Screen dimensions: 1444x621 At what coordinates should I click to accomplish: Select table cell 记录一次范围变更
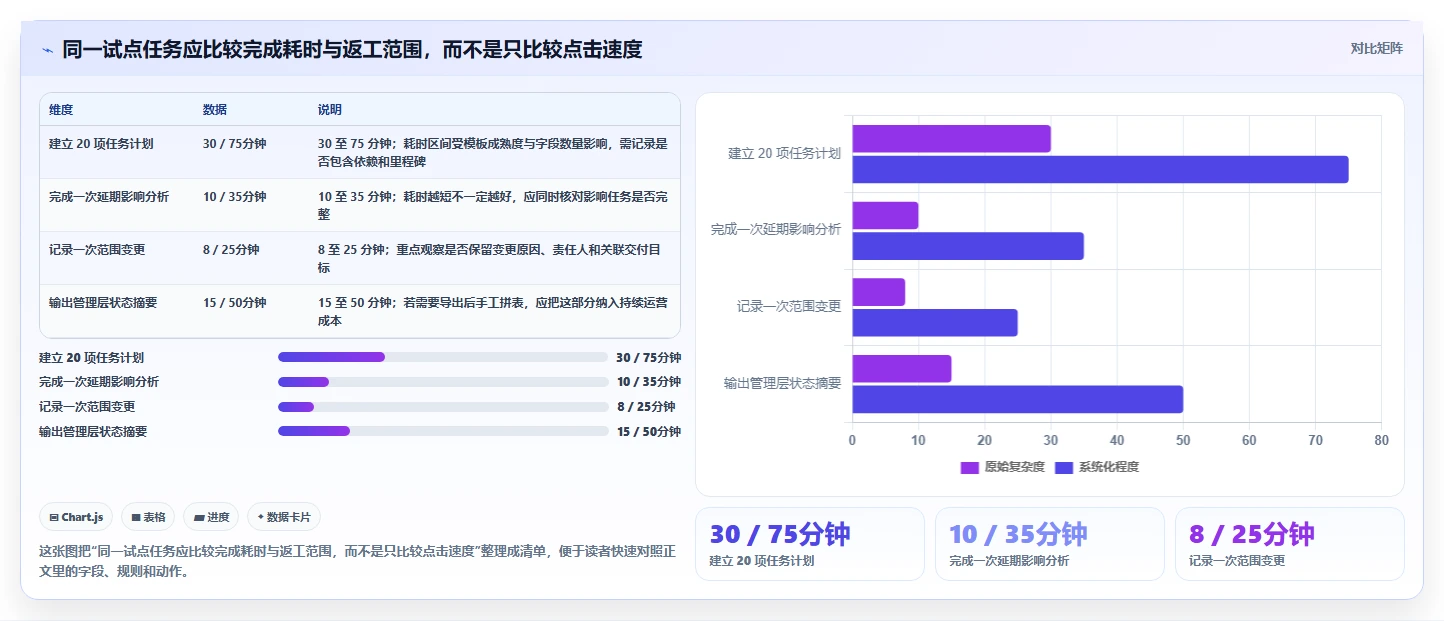(97, 250)
